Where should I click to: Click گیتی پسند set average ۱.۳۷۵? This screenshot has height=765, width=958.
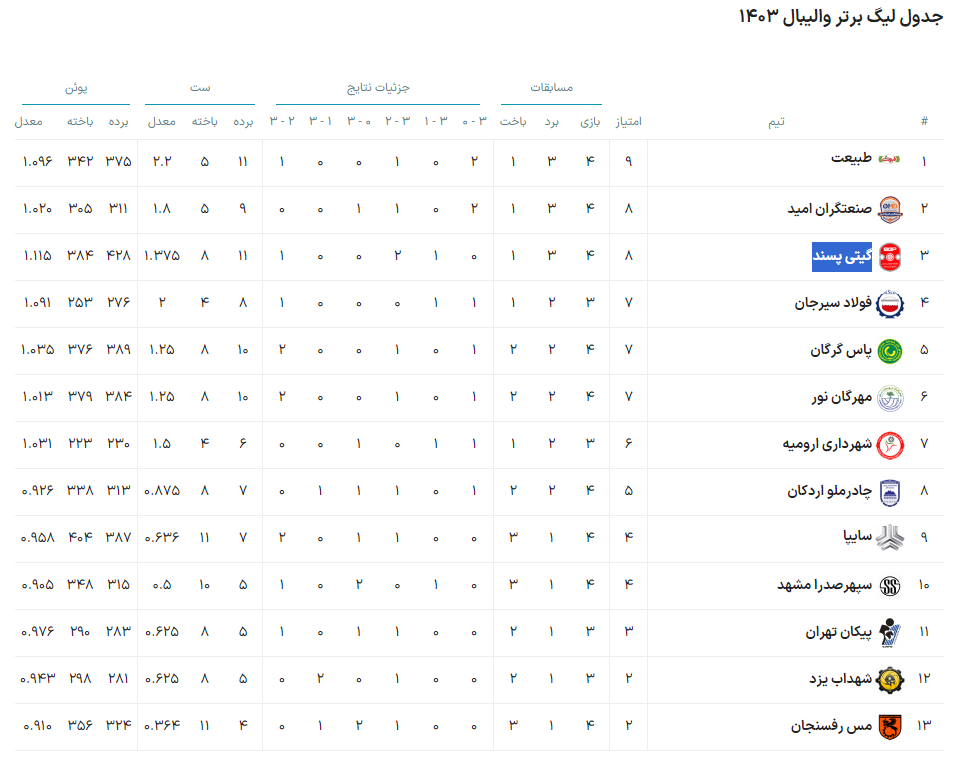pos(162,256)
